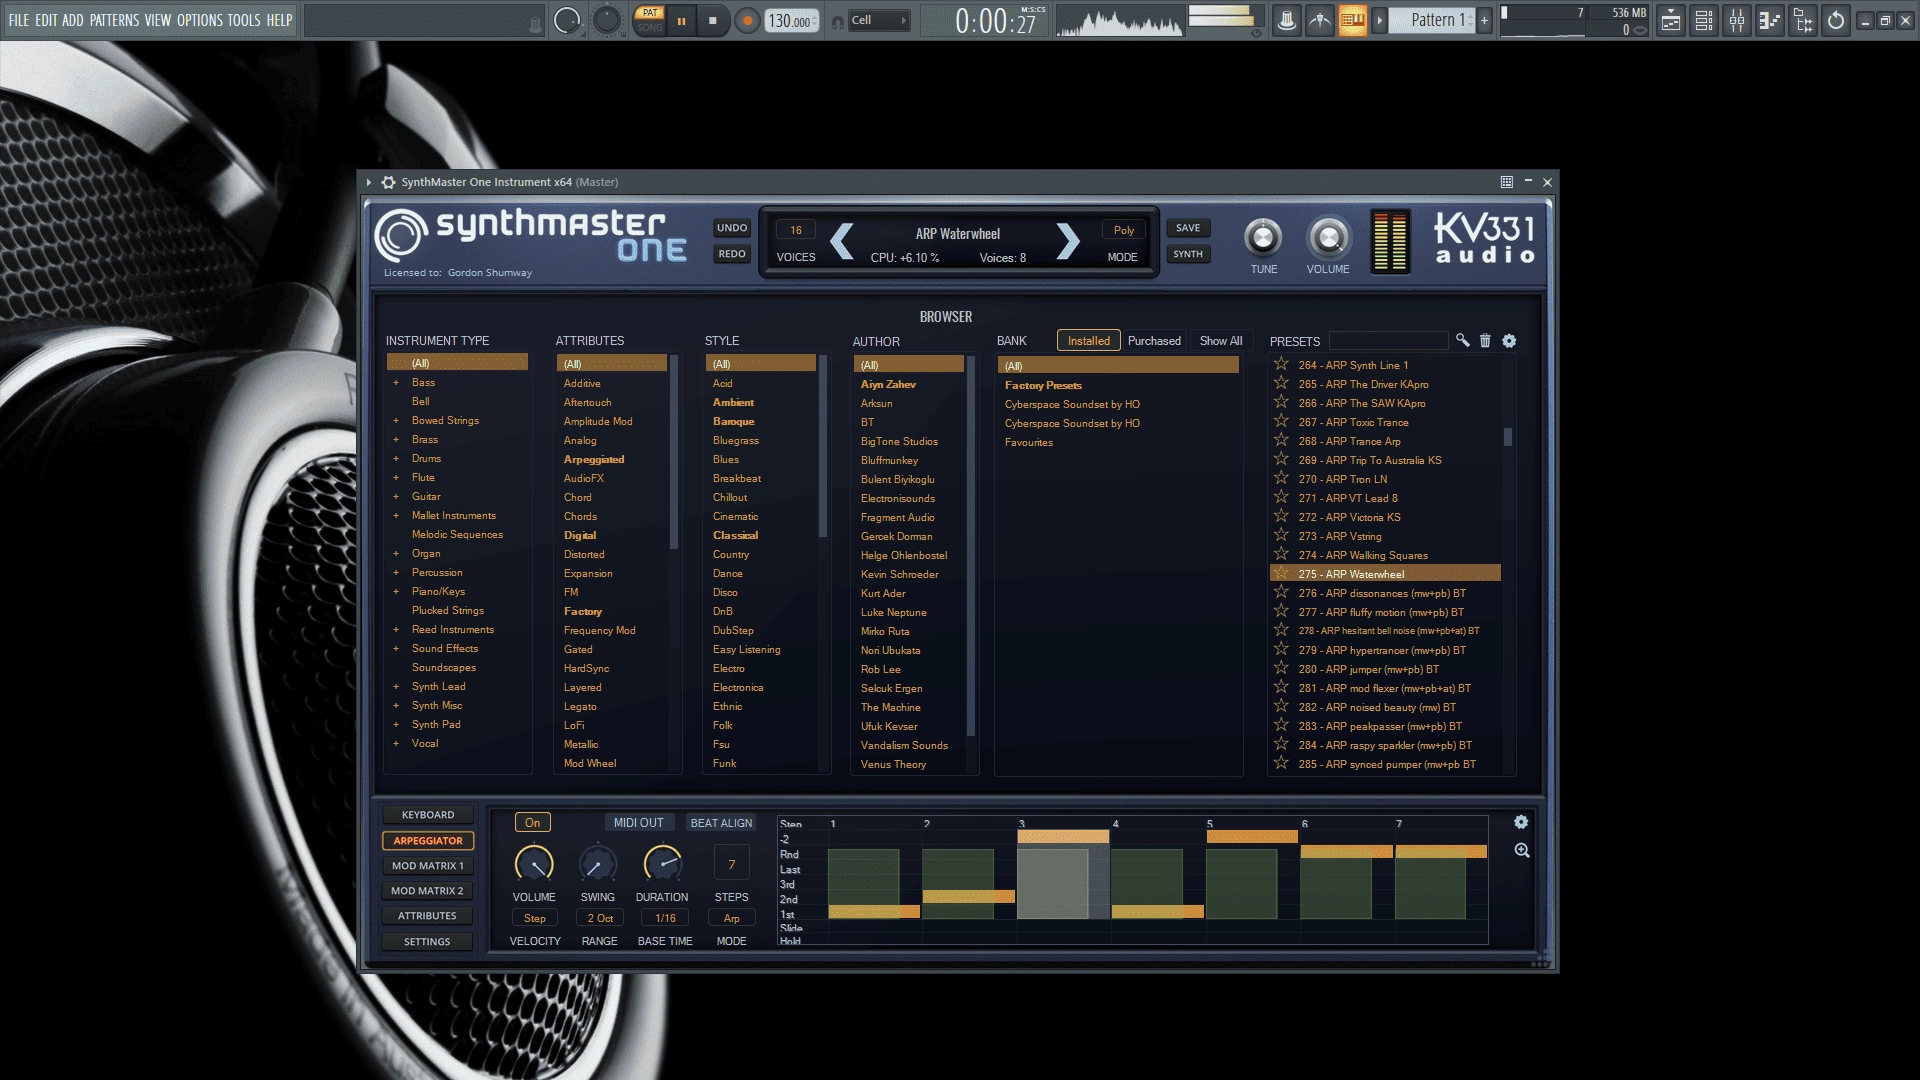Open the voices count 16 dropdown
The width and height of the screenshot is (1920, 1080).
pyautogui.click(x=796, y=230)
